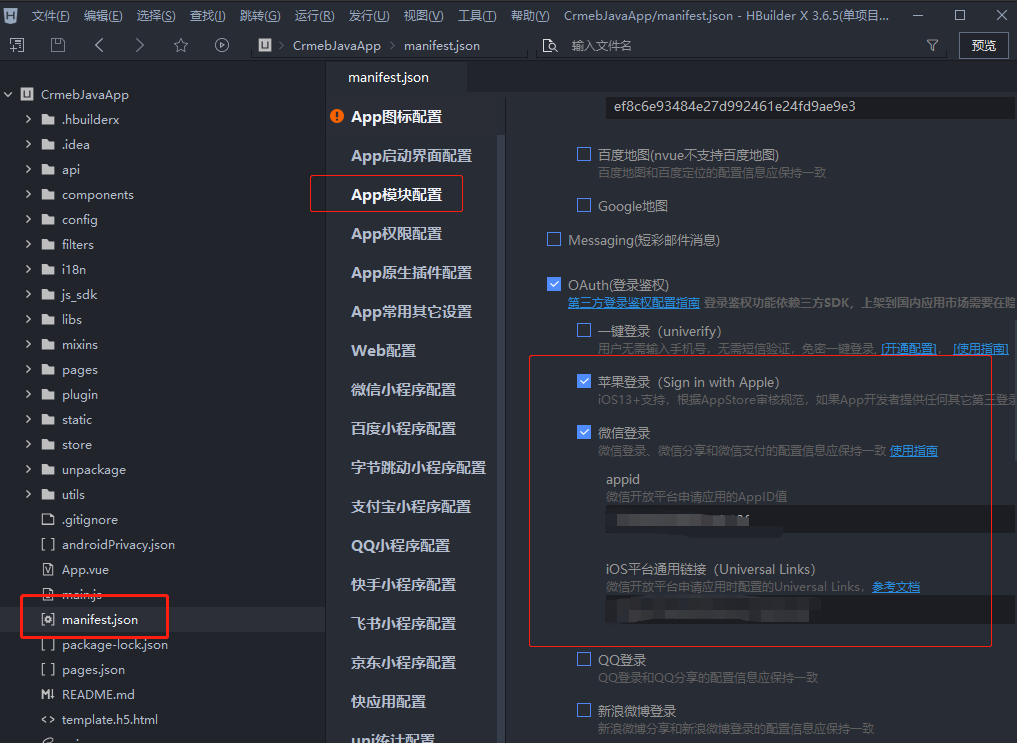Expand the .idea folder

click(x=28, y=145)
